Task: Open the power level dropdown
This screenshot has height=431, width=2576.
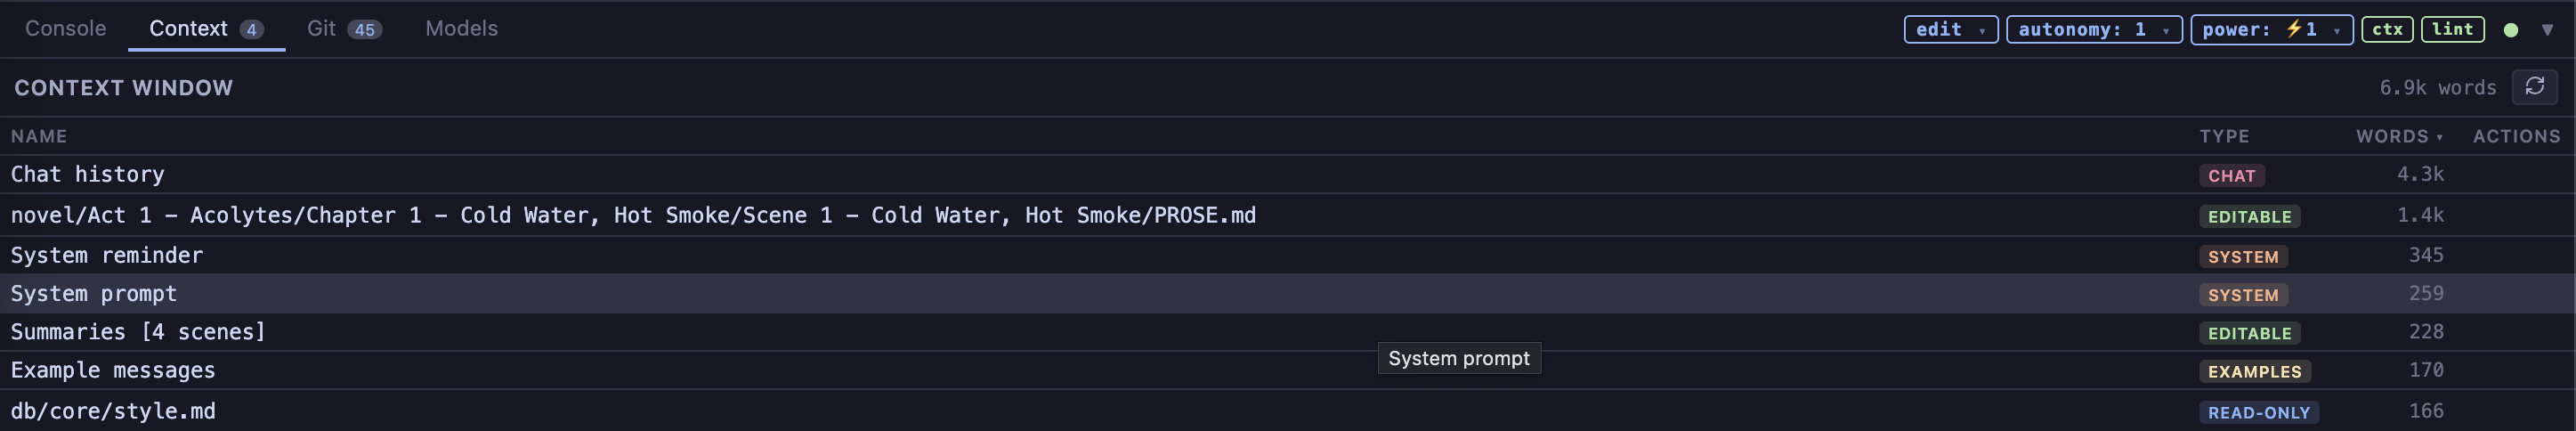Action: pyautogui.click(x=2270, y=29)
